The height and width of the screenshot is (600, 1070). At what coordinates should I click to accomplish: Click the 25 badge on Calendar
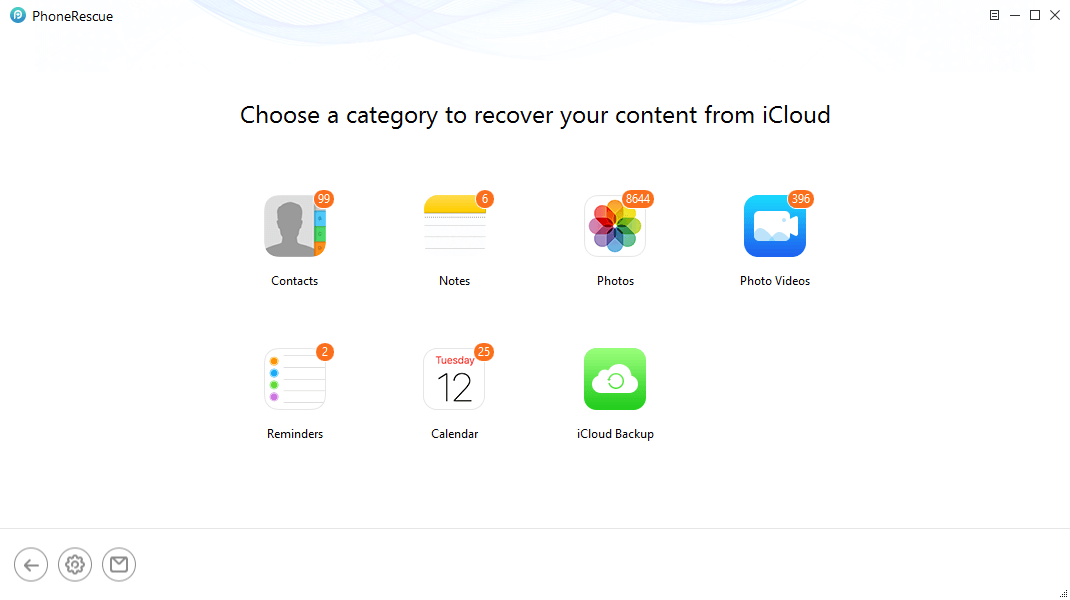(484, 352)
